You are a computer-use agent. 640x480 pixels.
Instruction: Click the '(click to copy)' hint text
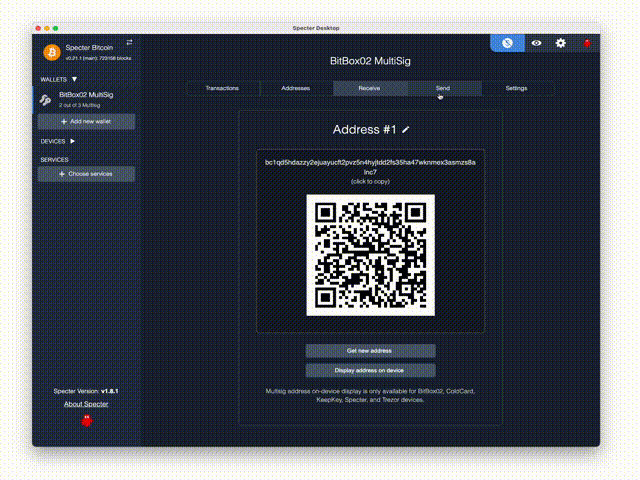click(x=370, y=182)
